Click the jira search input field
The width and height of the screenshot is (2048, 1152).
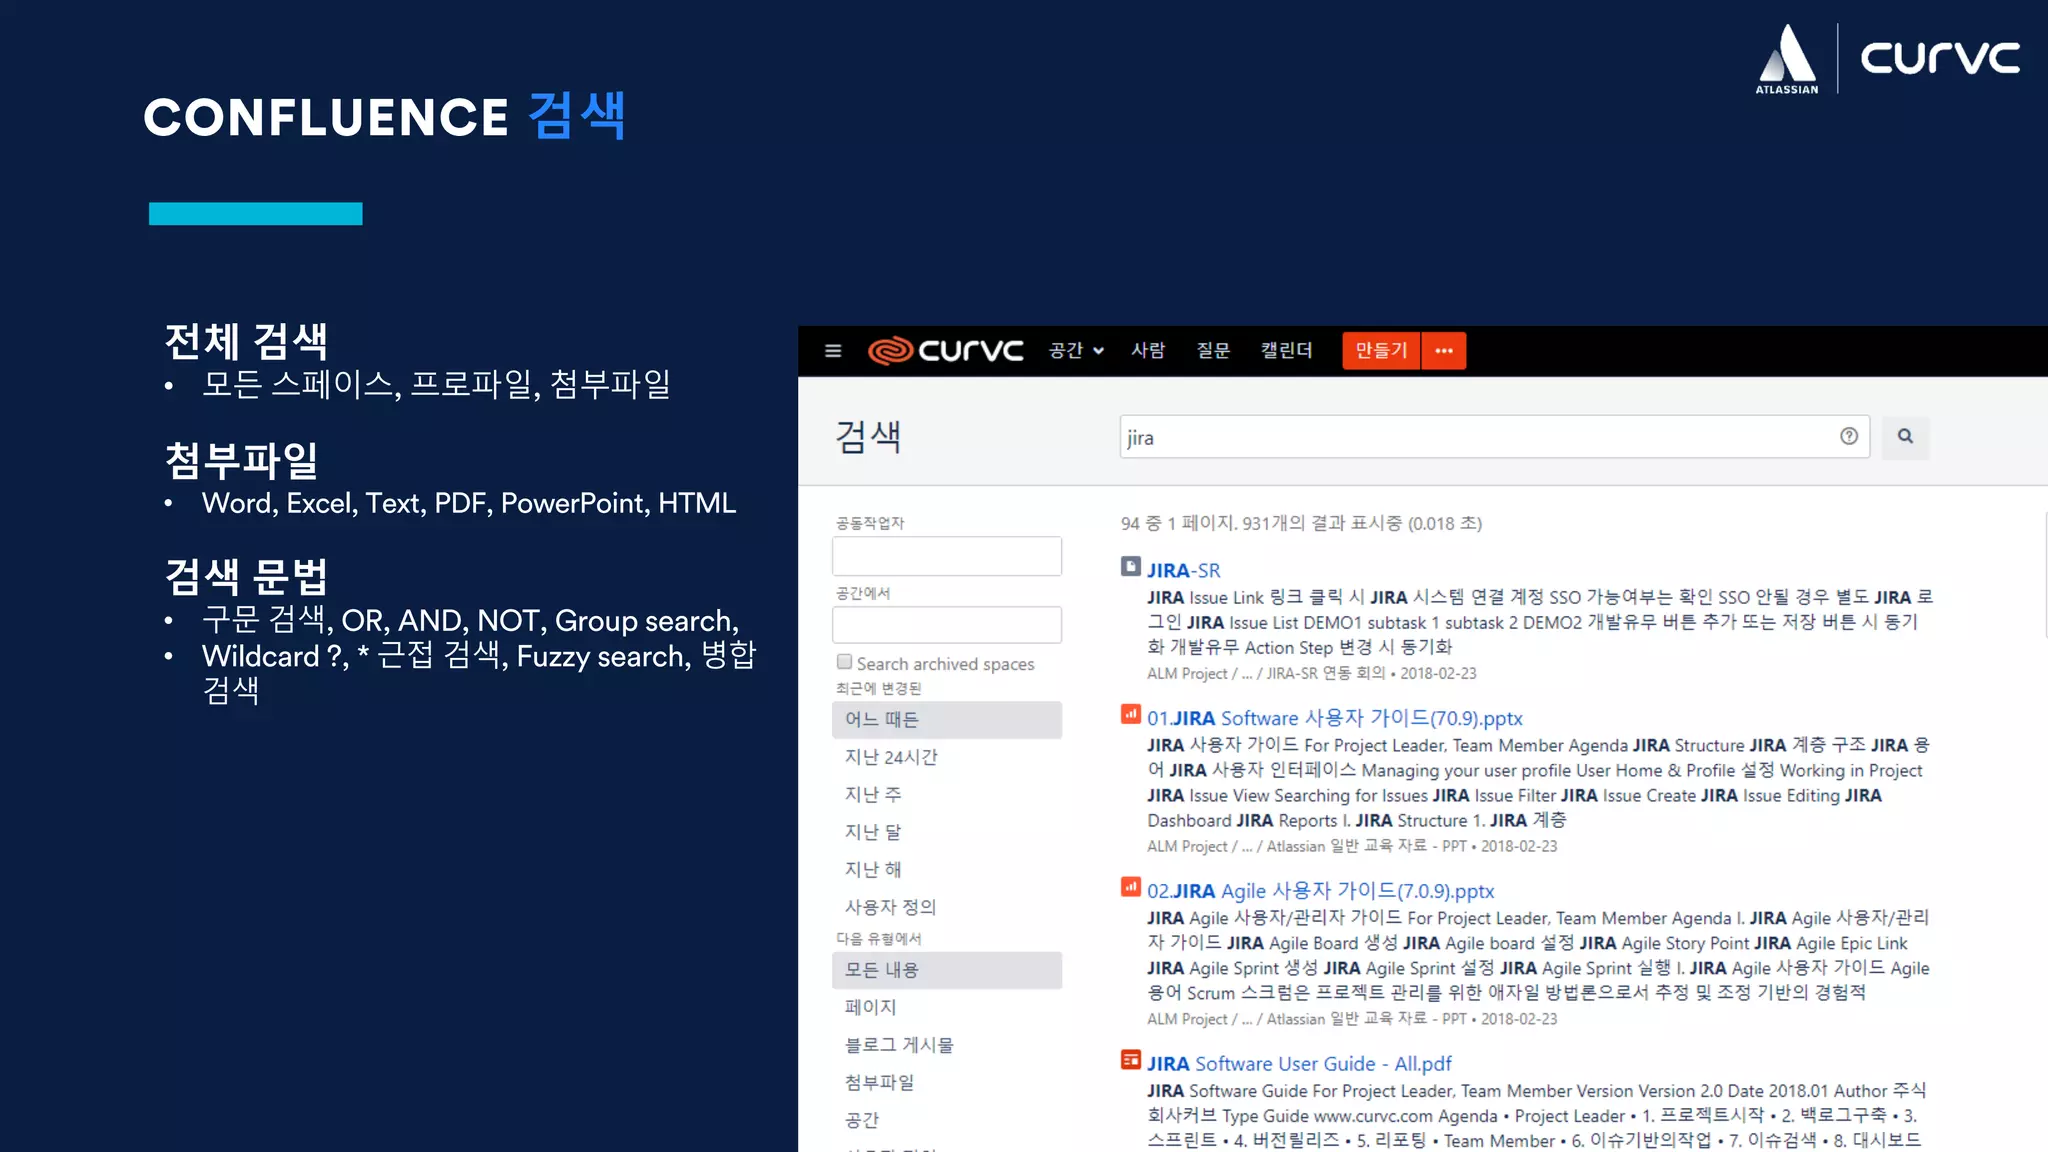[1494, 437]
